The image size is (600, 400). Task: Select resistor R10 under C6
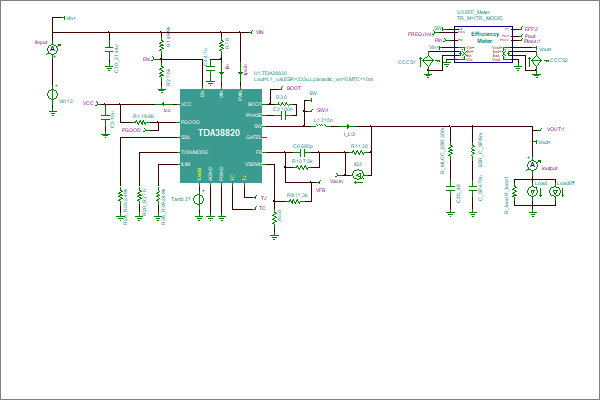pos(302,167)
